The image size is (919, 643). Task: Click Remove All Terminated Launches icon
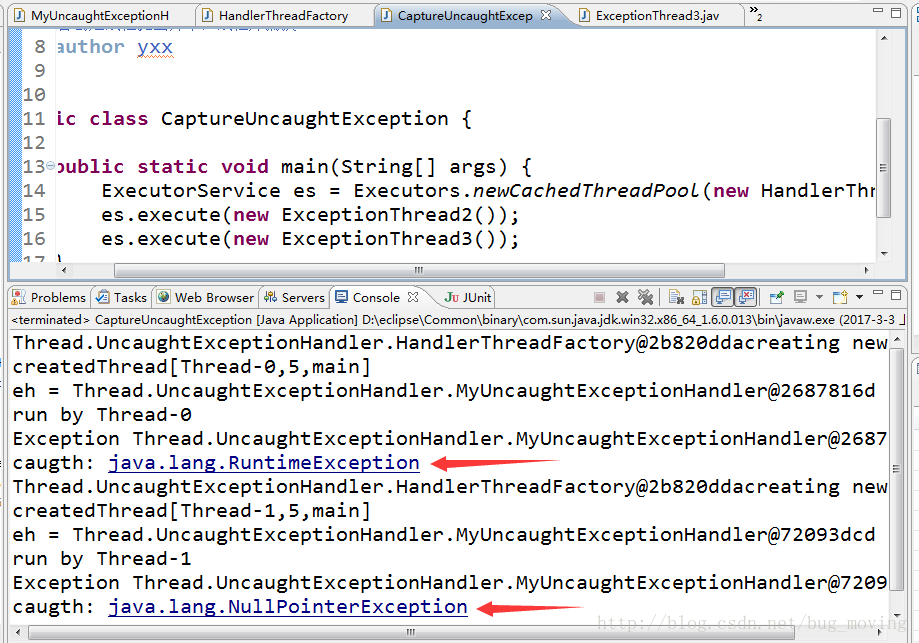point(645,298)
